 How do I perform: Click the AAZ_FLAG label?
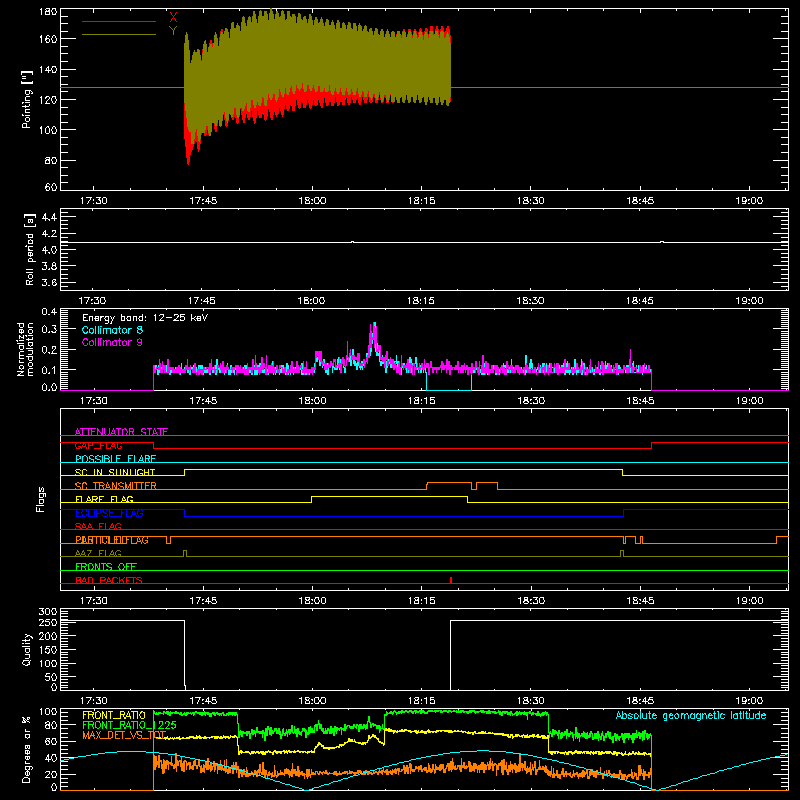point(98,554)
